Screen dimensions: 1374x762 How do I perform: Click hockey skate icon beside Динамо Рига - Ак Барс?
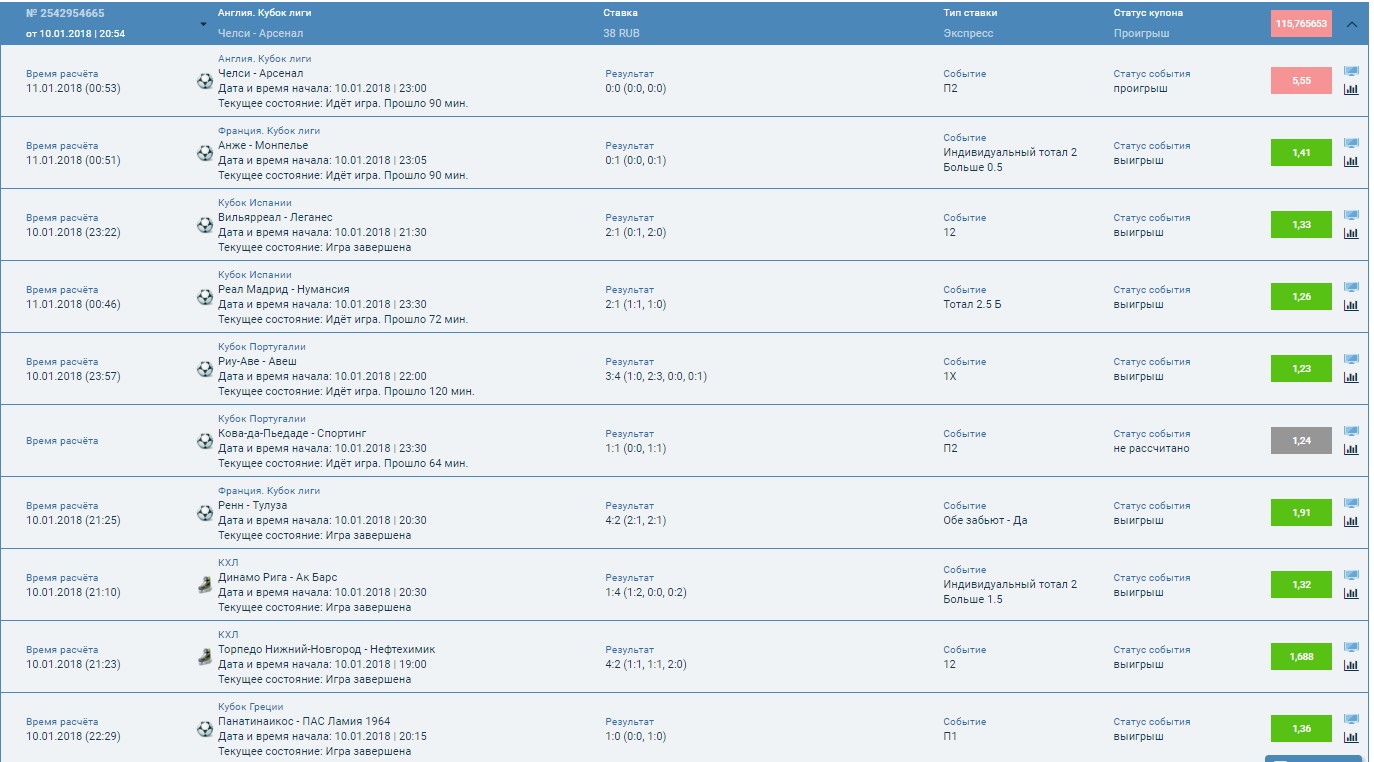pyautogui.click(x=205, y=585)
